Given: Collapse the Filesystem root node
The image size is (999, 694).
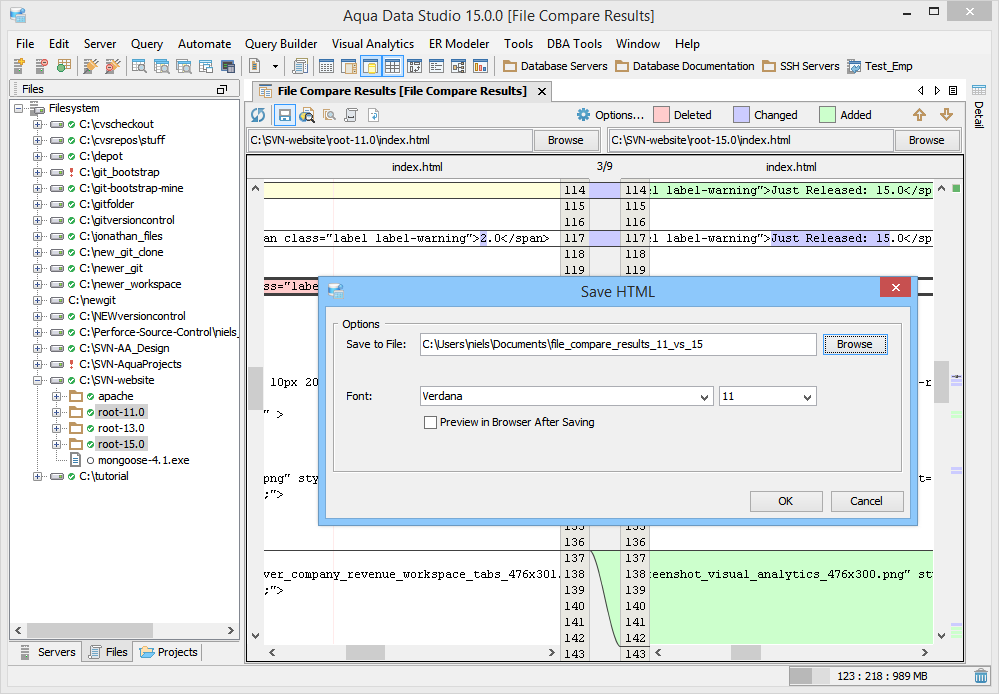Looking at the screenshot, I should (x=19, y=108).
